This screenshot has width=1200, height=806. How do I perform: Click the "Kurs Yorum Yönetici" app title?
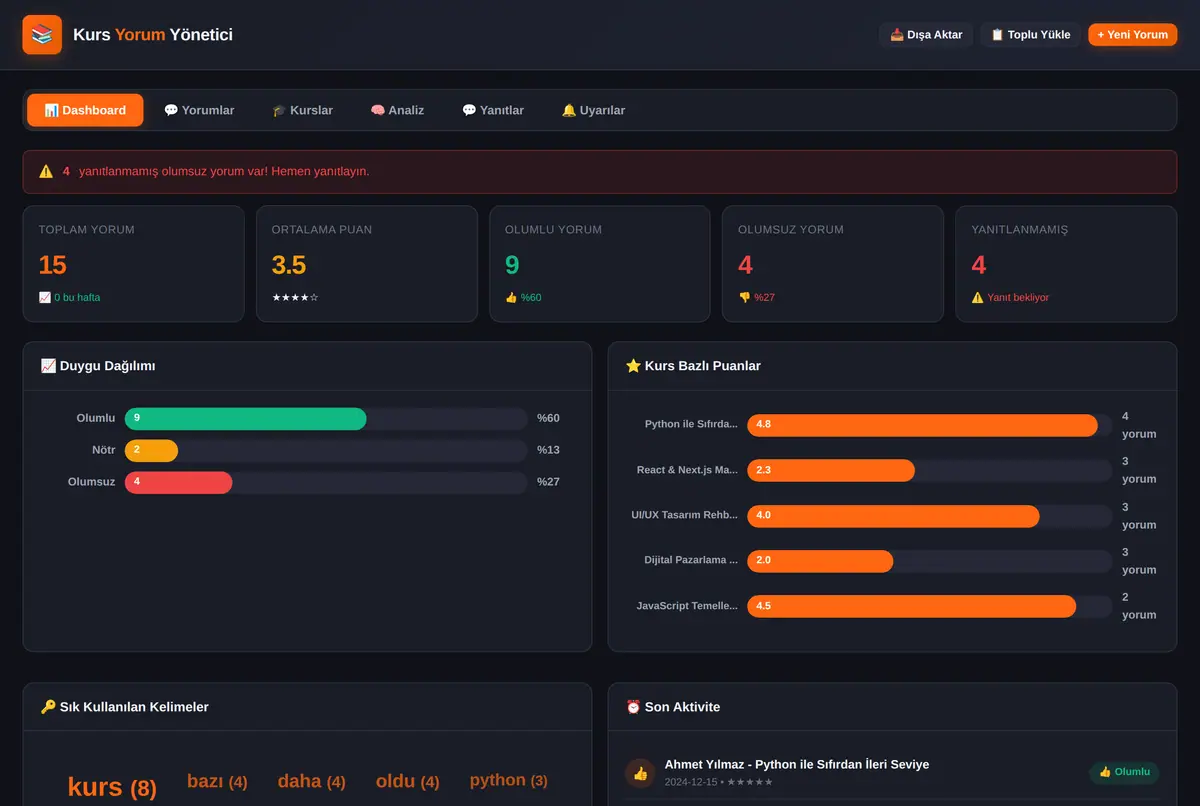tap(153, 35)
